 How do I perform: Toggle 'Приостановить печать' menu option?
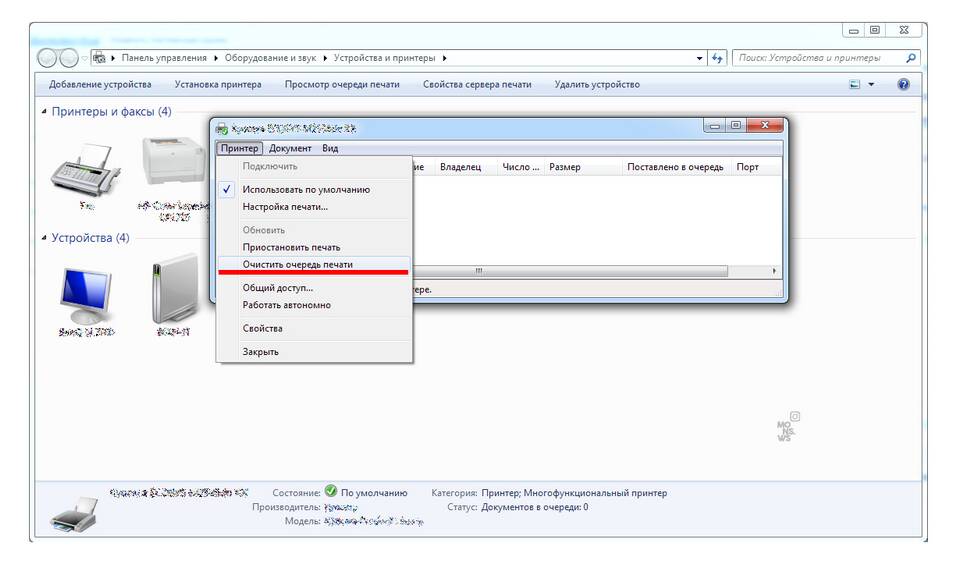pos(291,247)
